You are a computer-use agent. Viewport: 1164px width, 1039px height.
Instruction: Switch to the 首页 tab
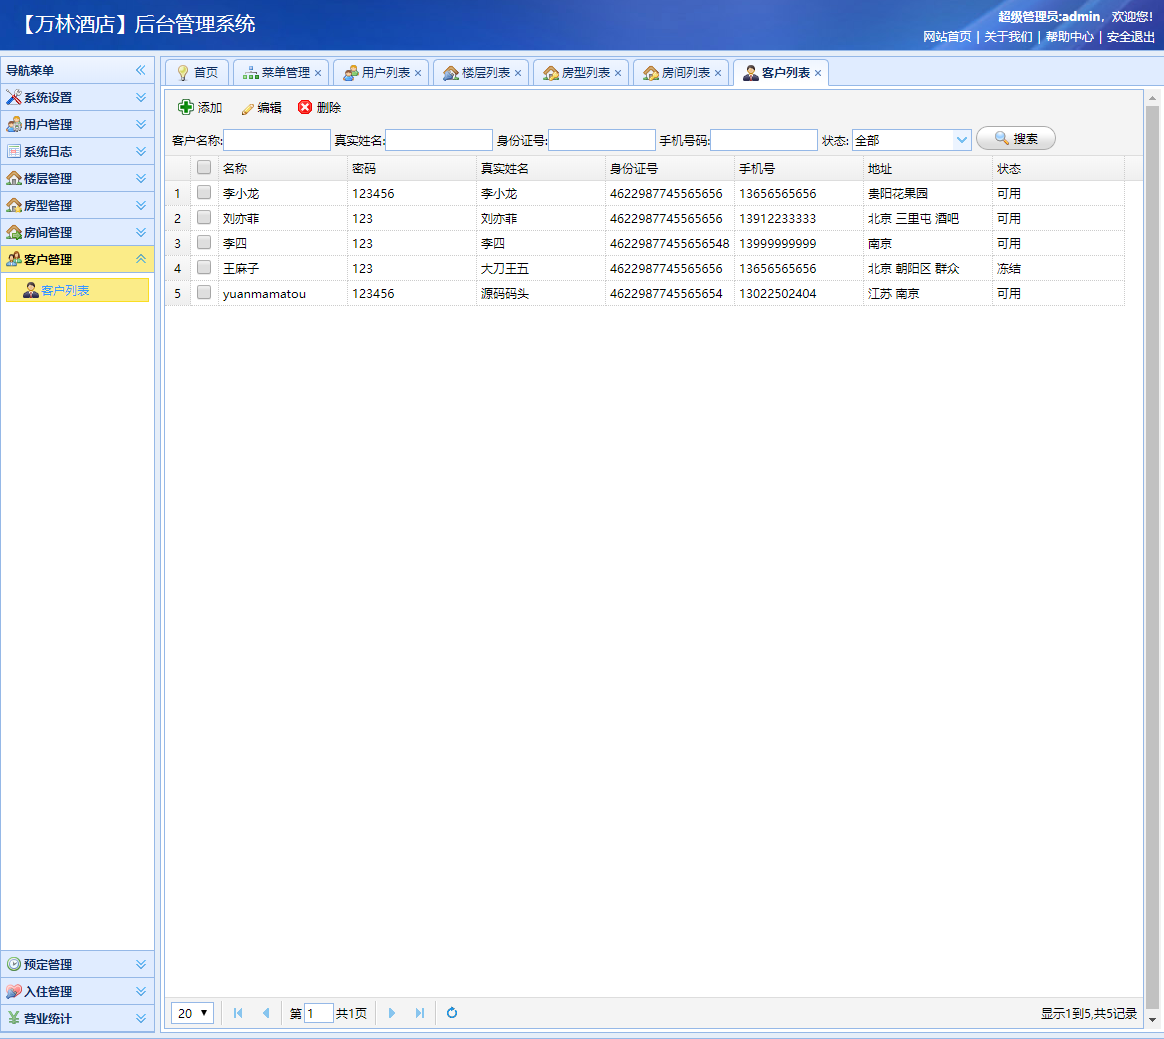click(197, 73)
